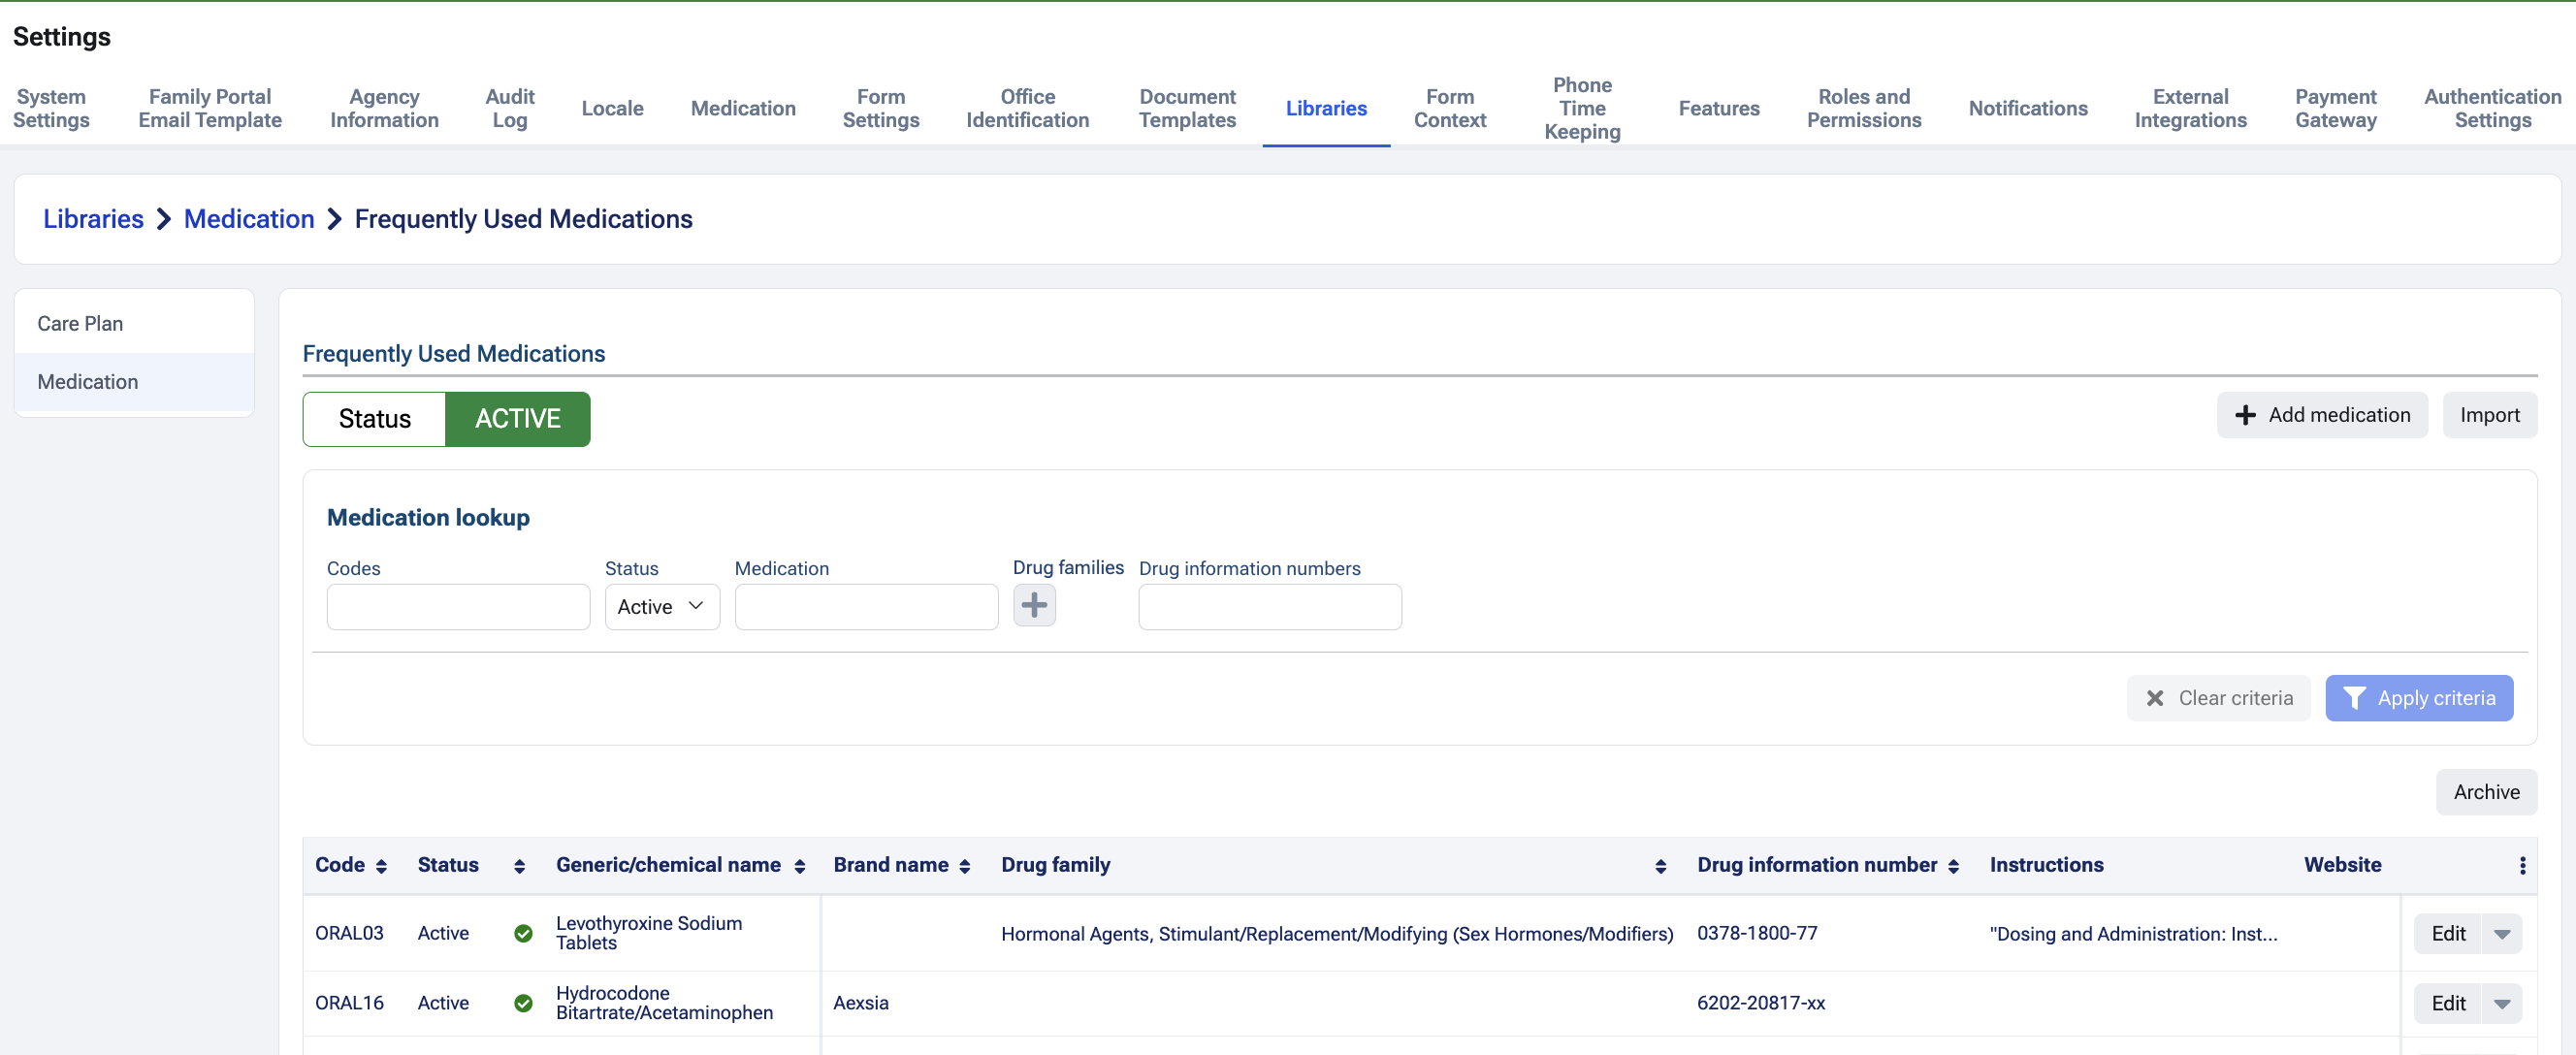Focus the Codes input field
Viewport: 2576px width, 1055px height.
(458, 607)
